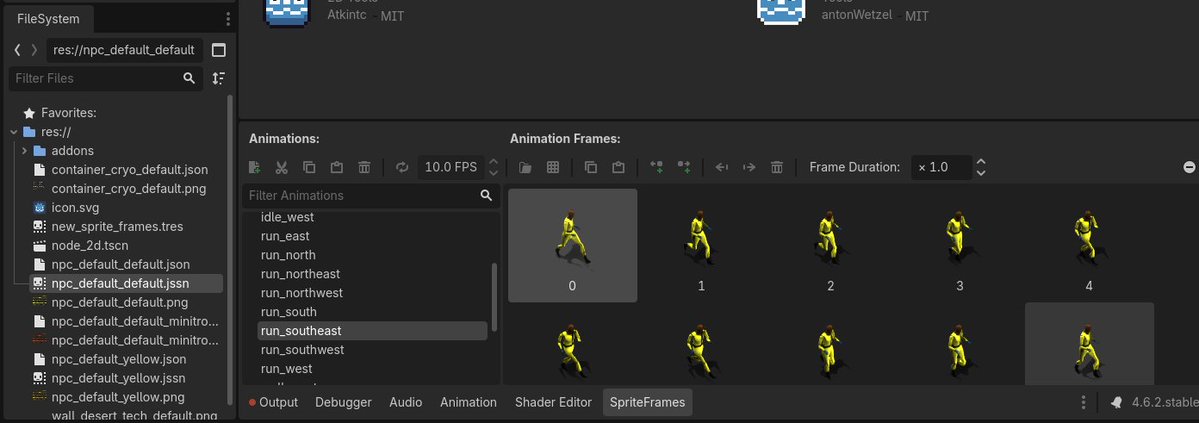
Task: Go back to previous FileSystem folder
Action: (x=18, y=50)
